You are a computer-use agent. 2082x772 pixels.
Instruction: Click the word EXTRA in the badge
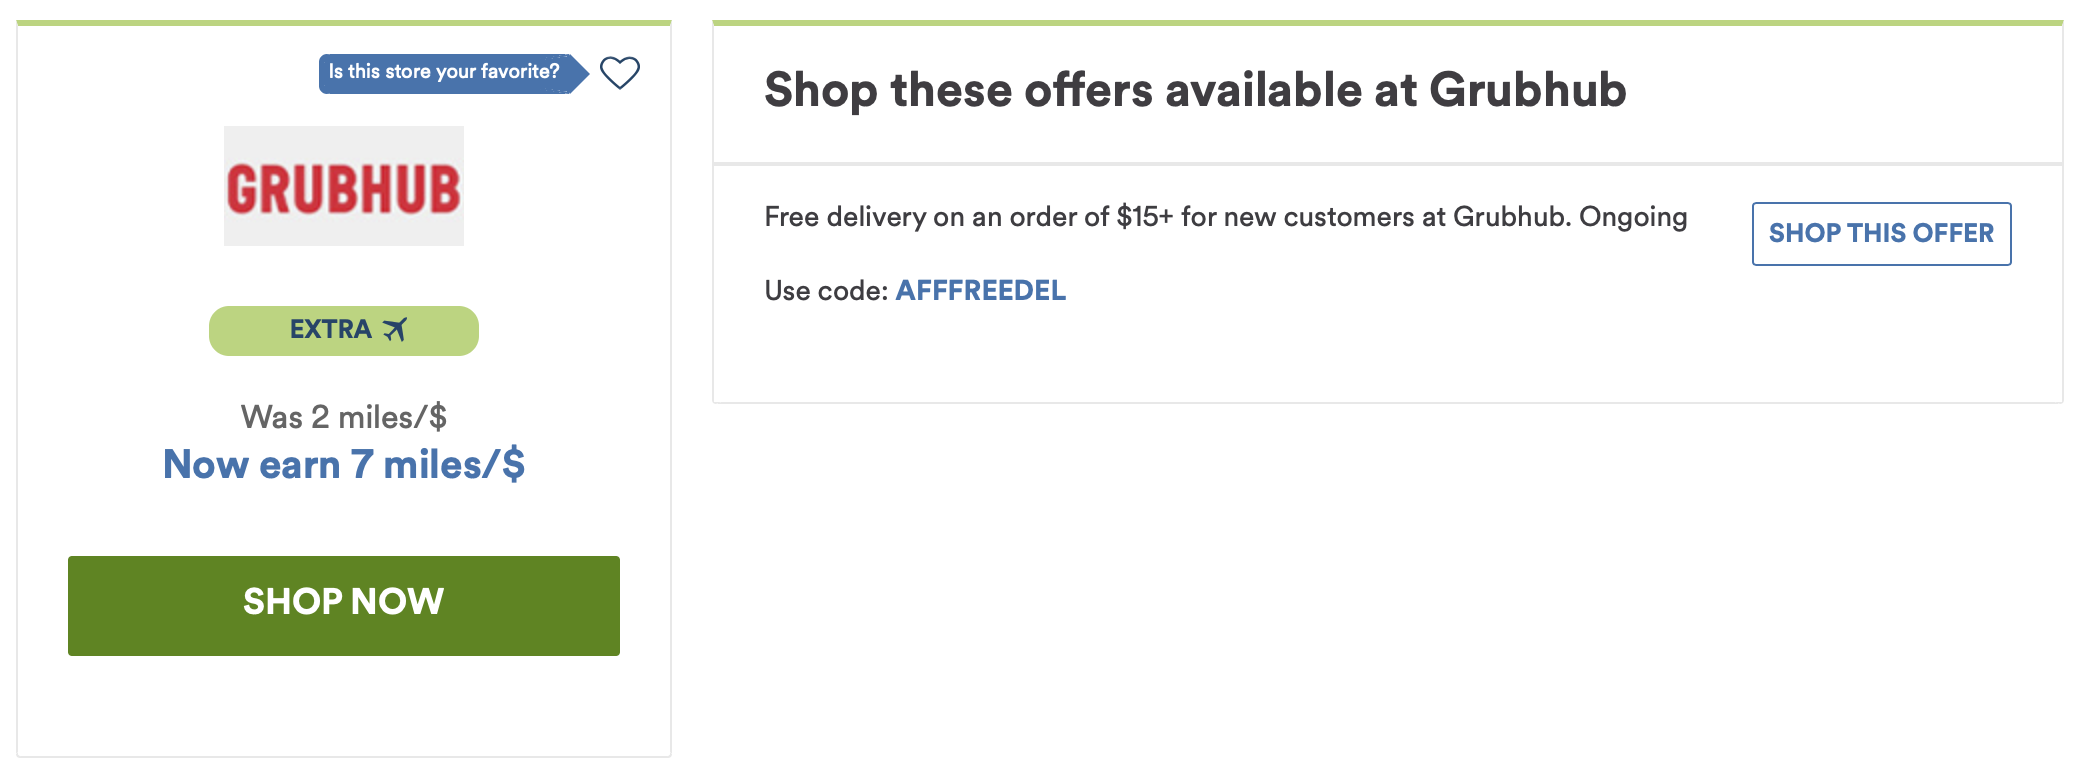pos(330,330)
